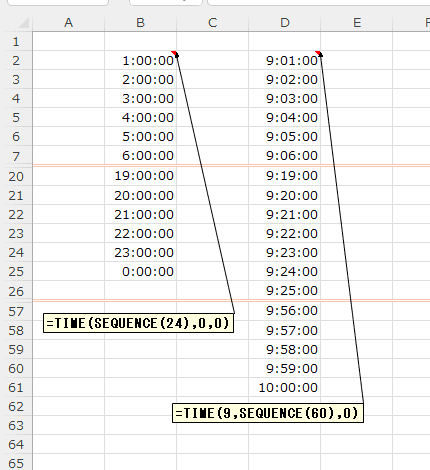Click the red comment indicator in cell B2
The width and height of the screenshot is (430, 470).
174,53
